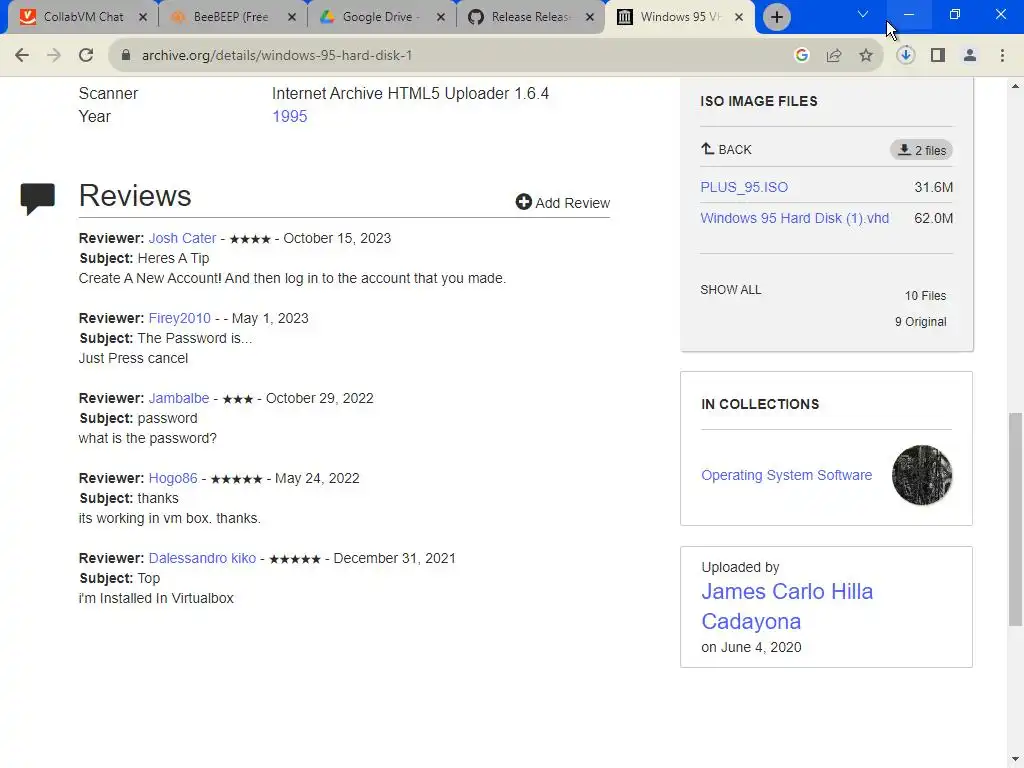
Task: Open the user profile icon
Action: (x=970, y=56)
